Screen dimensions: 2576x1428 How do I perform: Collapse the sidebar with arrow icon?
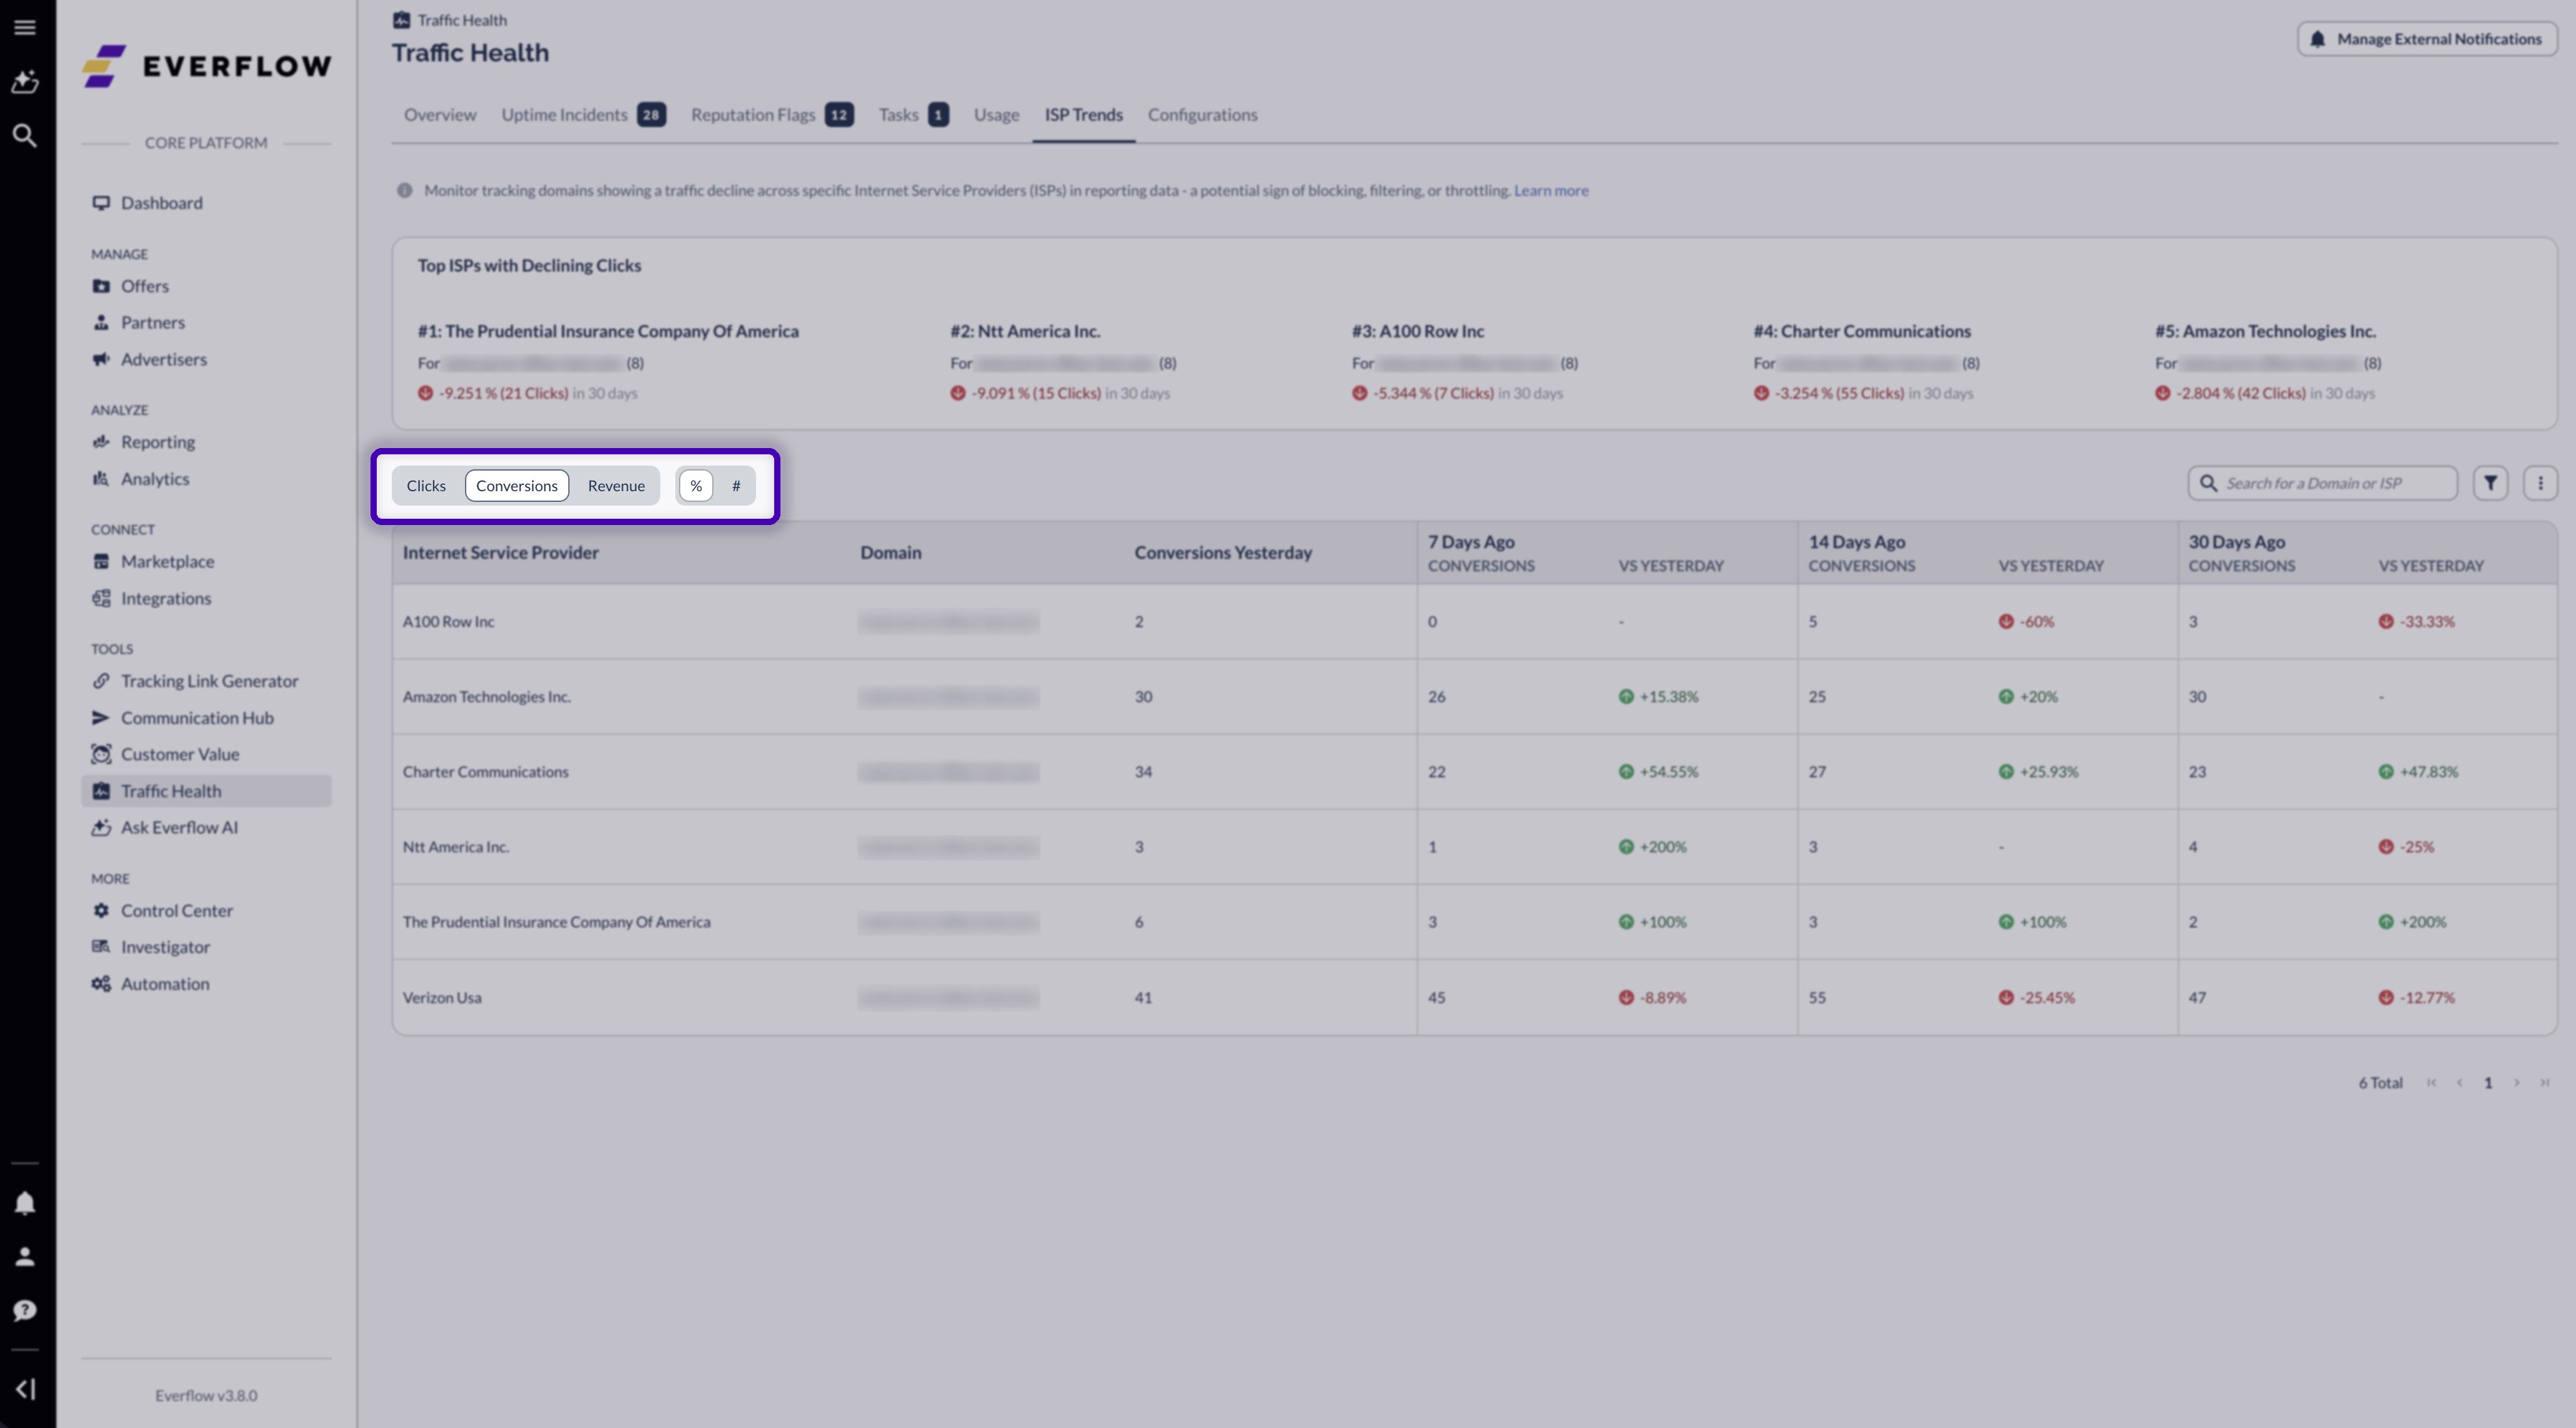(x=25, y=1389)
